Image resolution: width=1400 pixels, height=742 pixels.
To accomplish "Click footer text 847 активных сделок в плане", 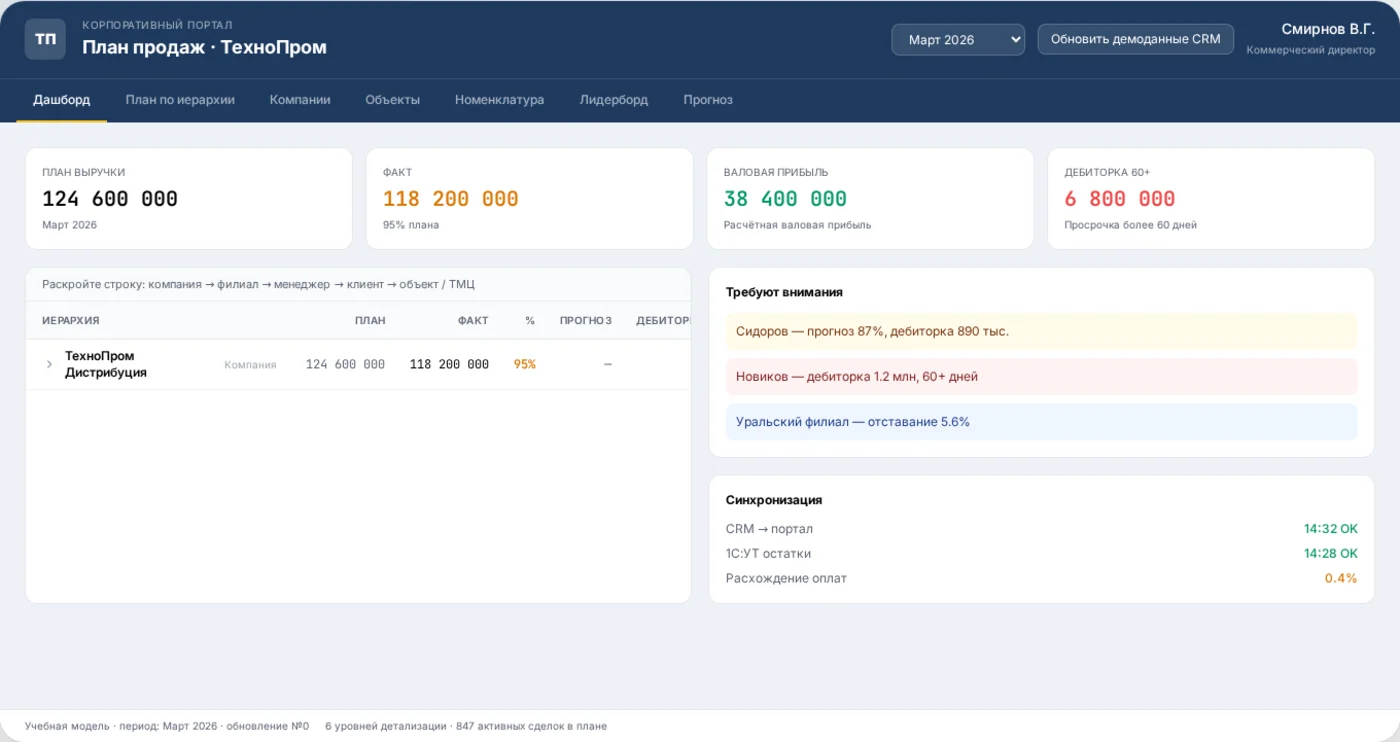I will click(x=531, y=726).
